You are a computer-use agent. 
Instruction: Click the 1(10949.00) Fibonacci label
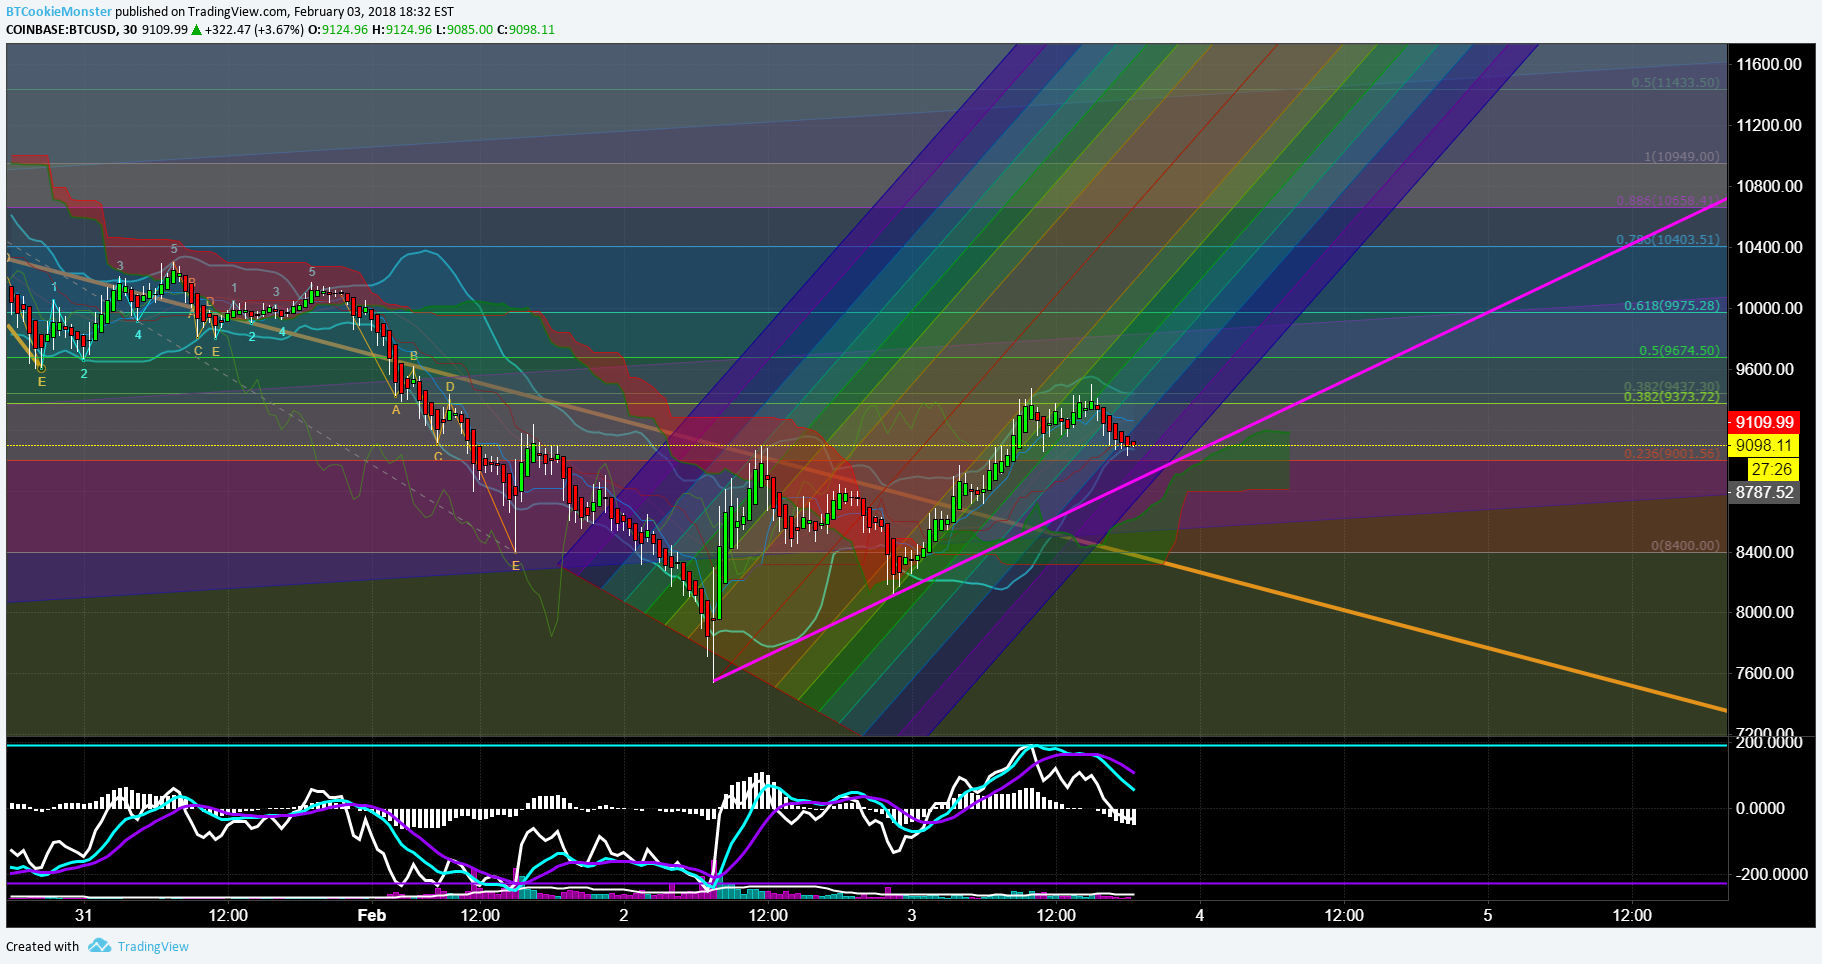pyautogui.click(x=1682, y=156)
